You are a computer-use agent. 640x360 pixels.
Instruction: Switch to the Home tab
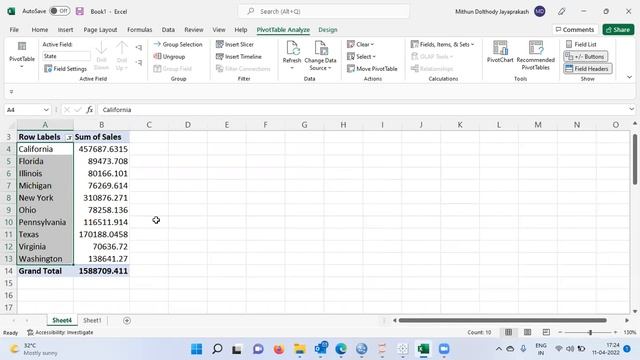point(40,30)
